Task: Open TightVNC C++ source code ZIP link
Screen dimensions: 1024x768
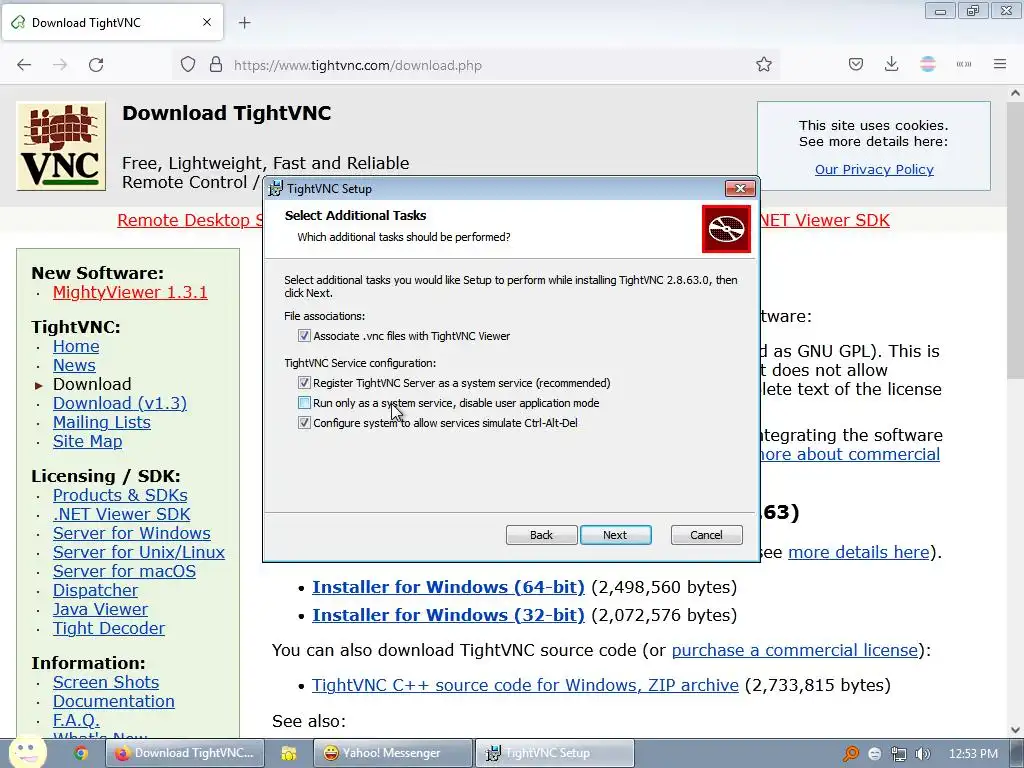Action: [x=525, y=685]
